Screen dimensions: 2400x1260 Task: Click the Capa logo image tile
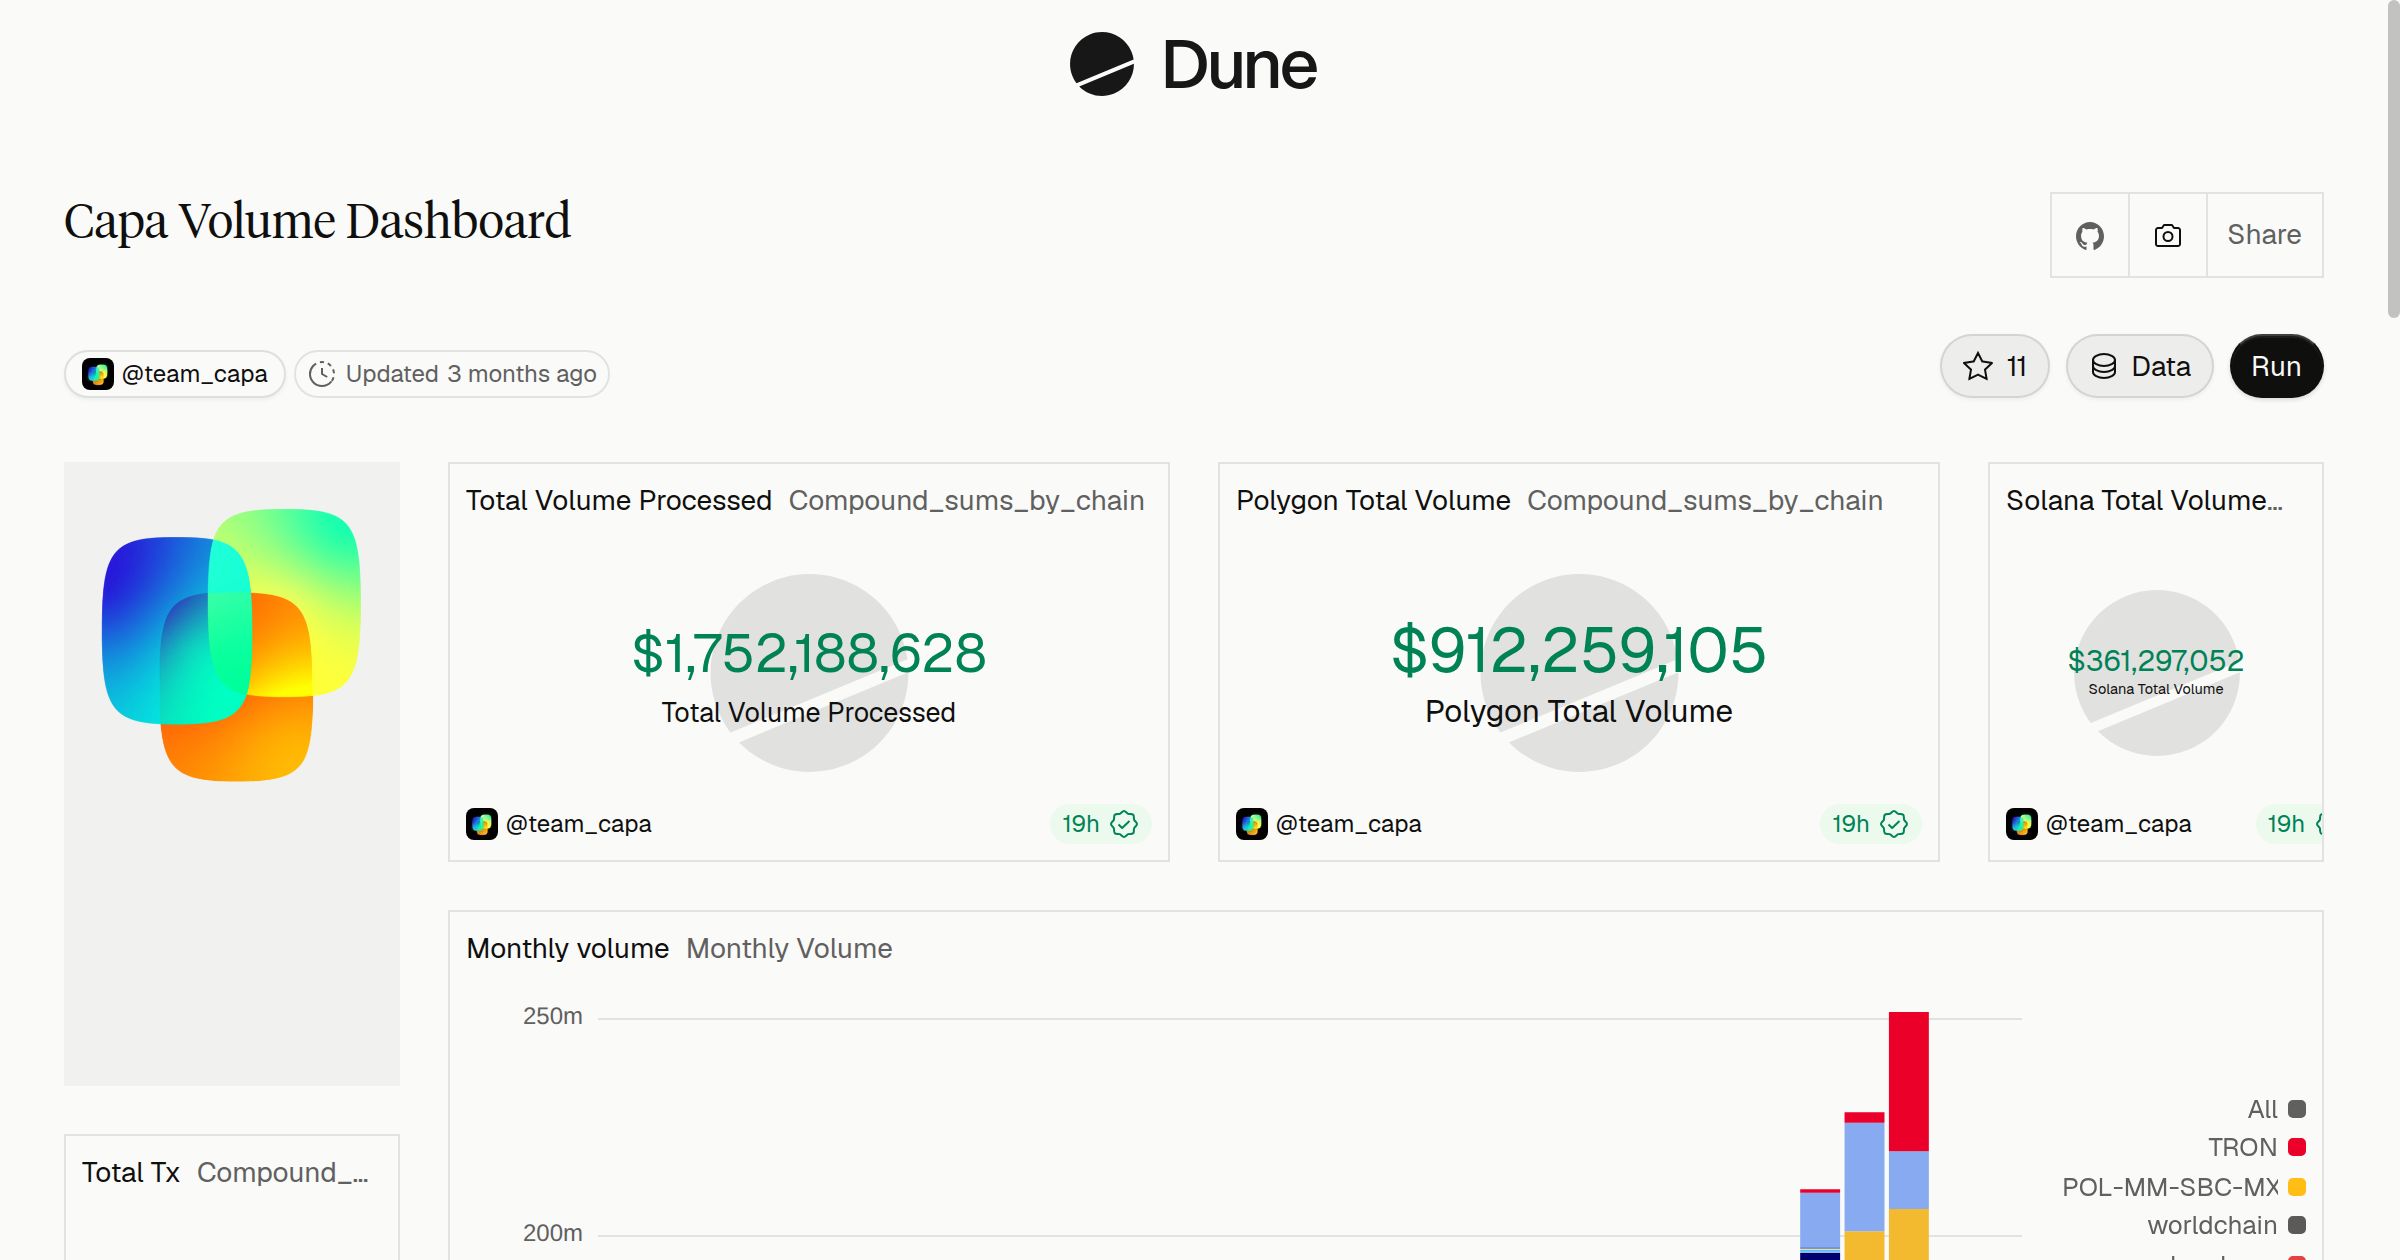[x=232, y=773]
